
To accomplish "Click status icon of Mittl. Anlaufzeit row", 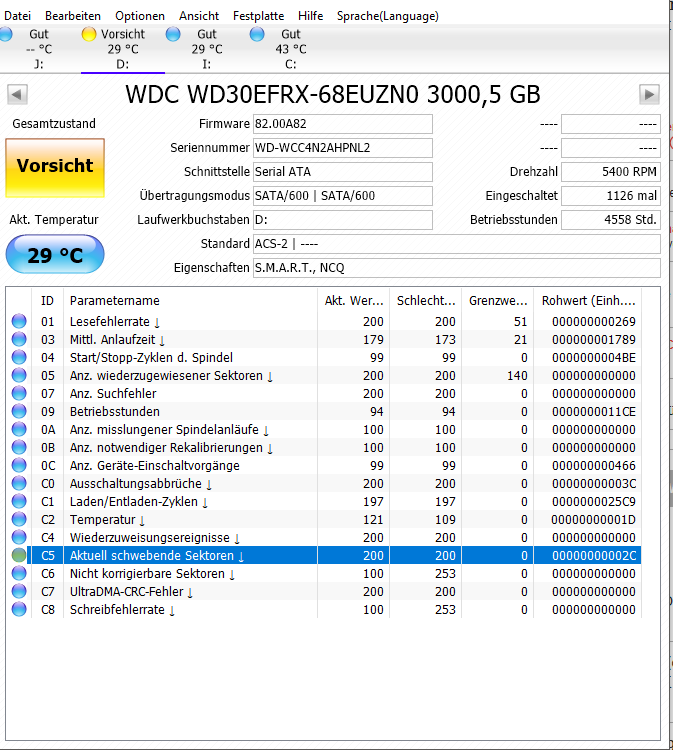I will tap(19, 339).
